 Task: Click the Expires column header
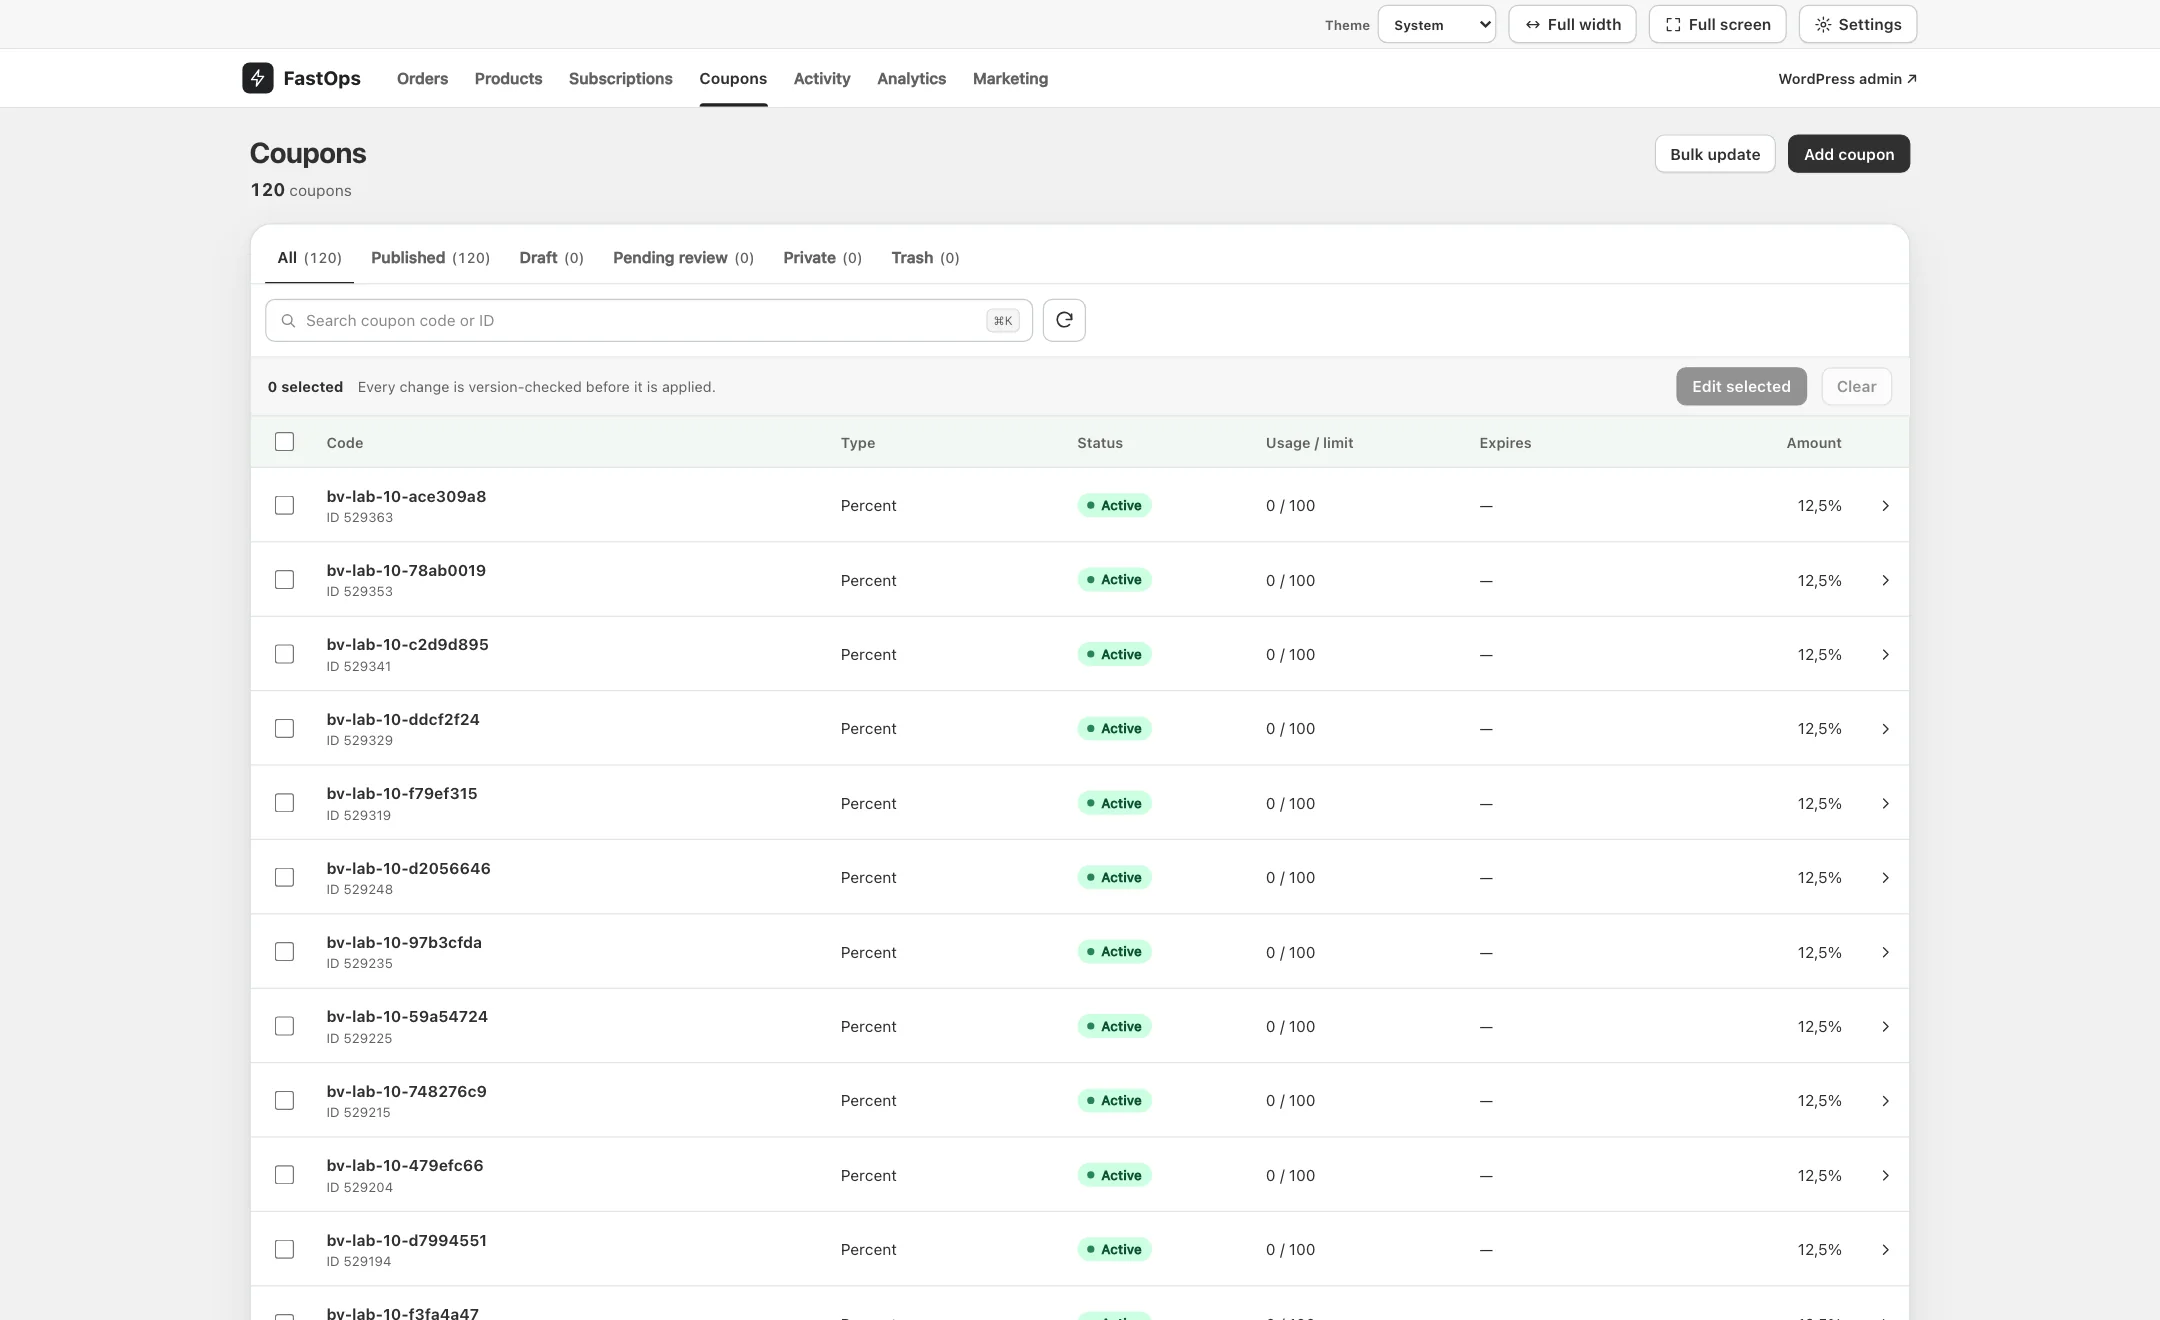click(1505, 443)
